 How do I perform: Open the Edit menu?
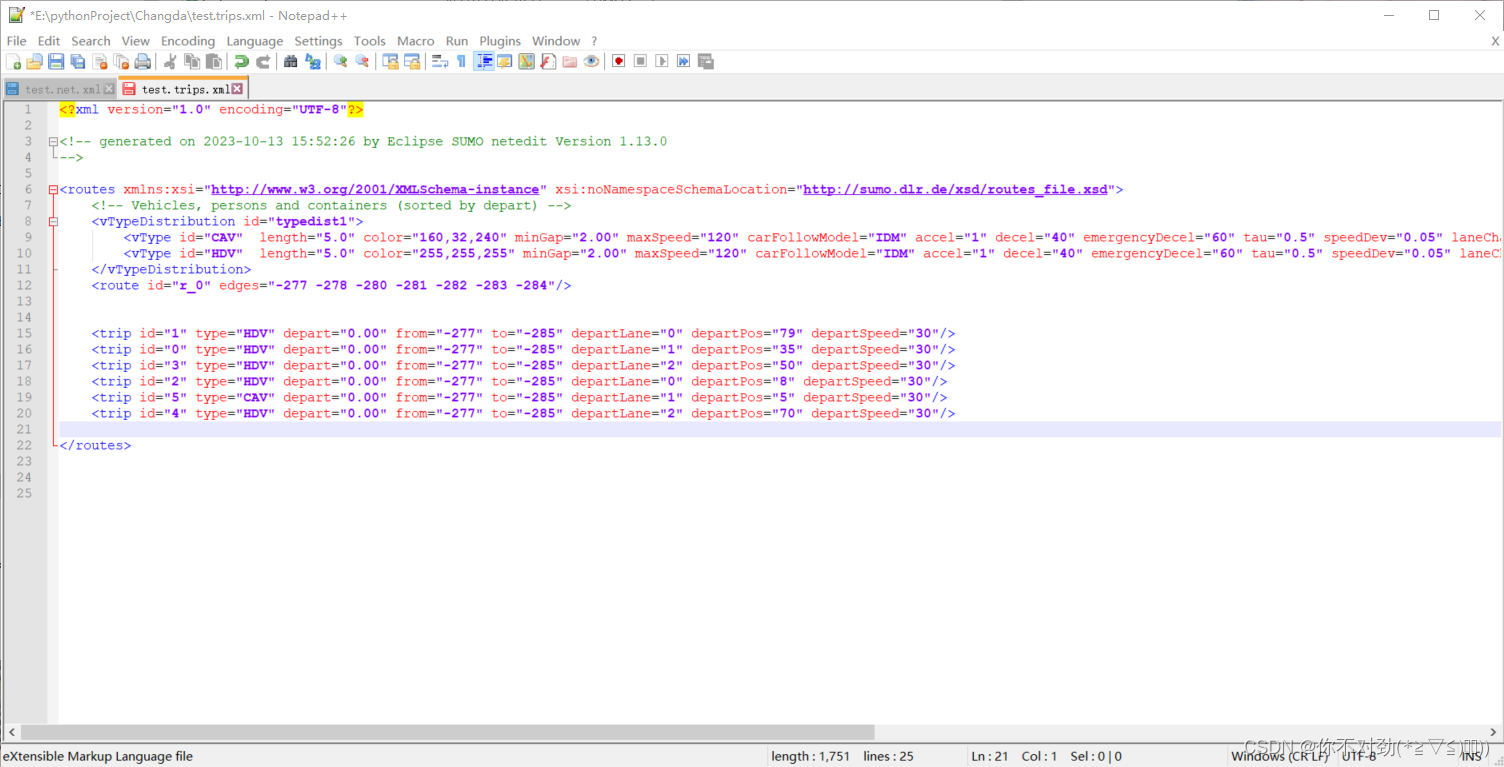click(49, 41)
